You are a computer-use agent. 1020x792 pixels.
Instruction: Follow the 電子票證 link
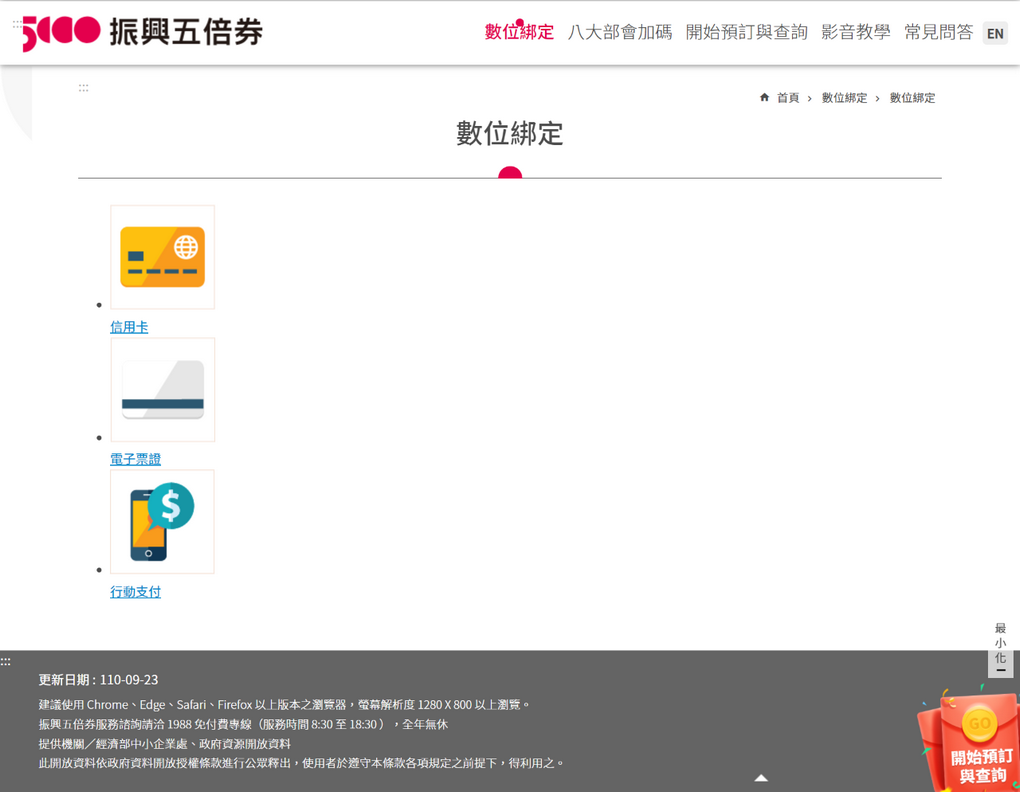point(135,459)
